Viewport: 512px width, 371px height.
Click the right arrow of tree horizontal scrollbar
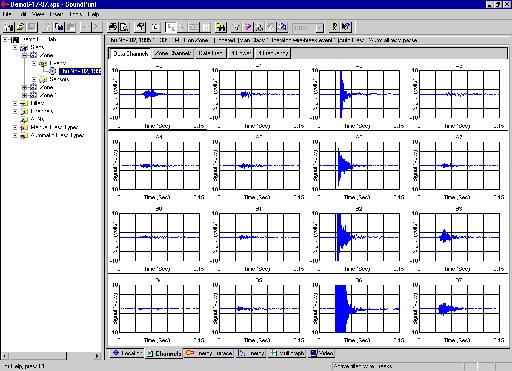97,356
